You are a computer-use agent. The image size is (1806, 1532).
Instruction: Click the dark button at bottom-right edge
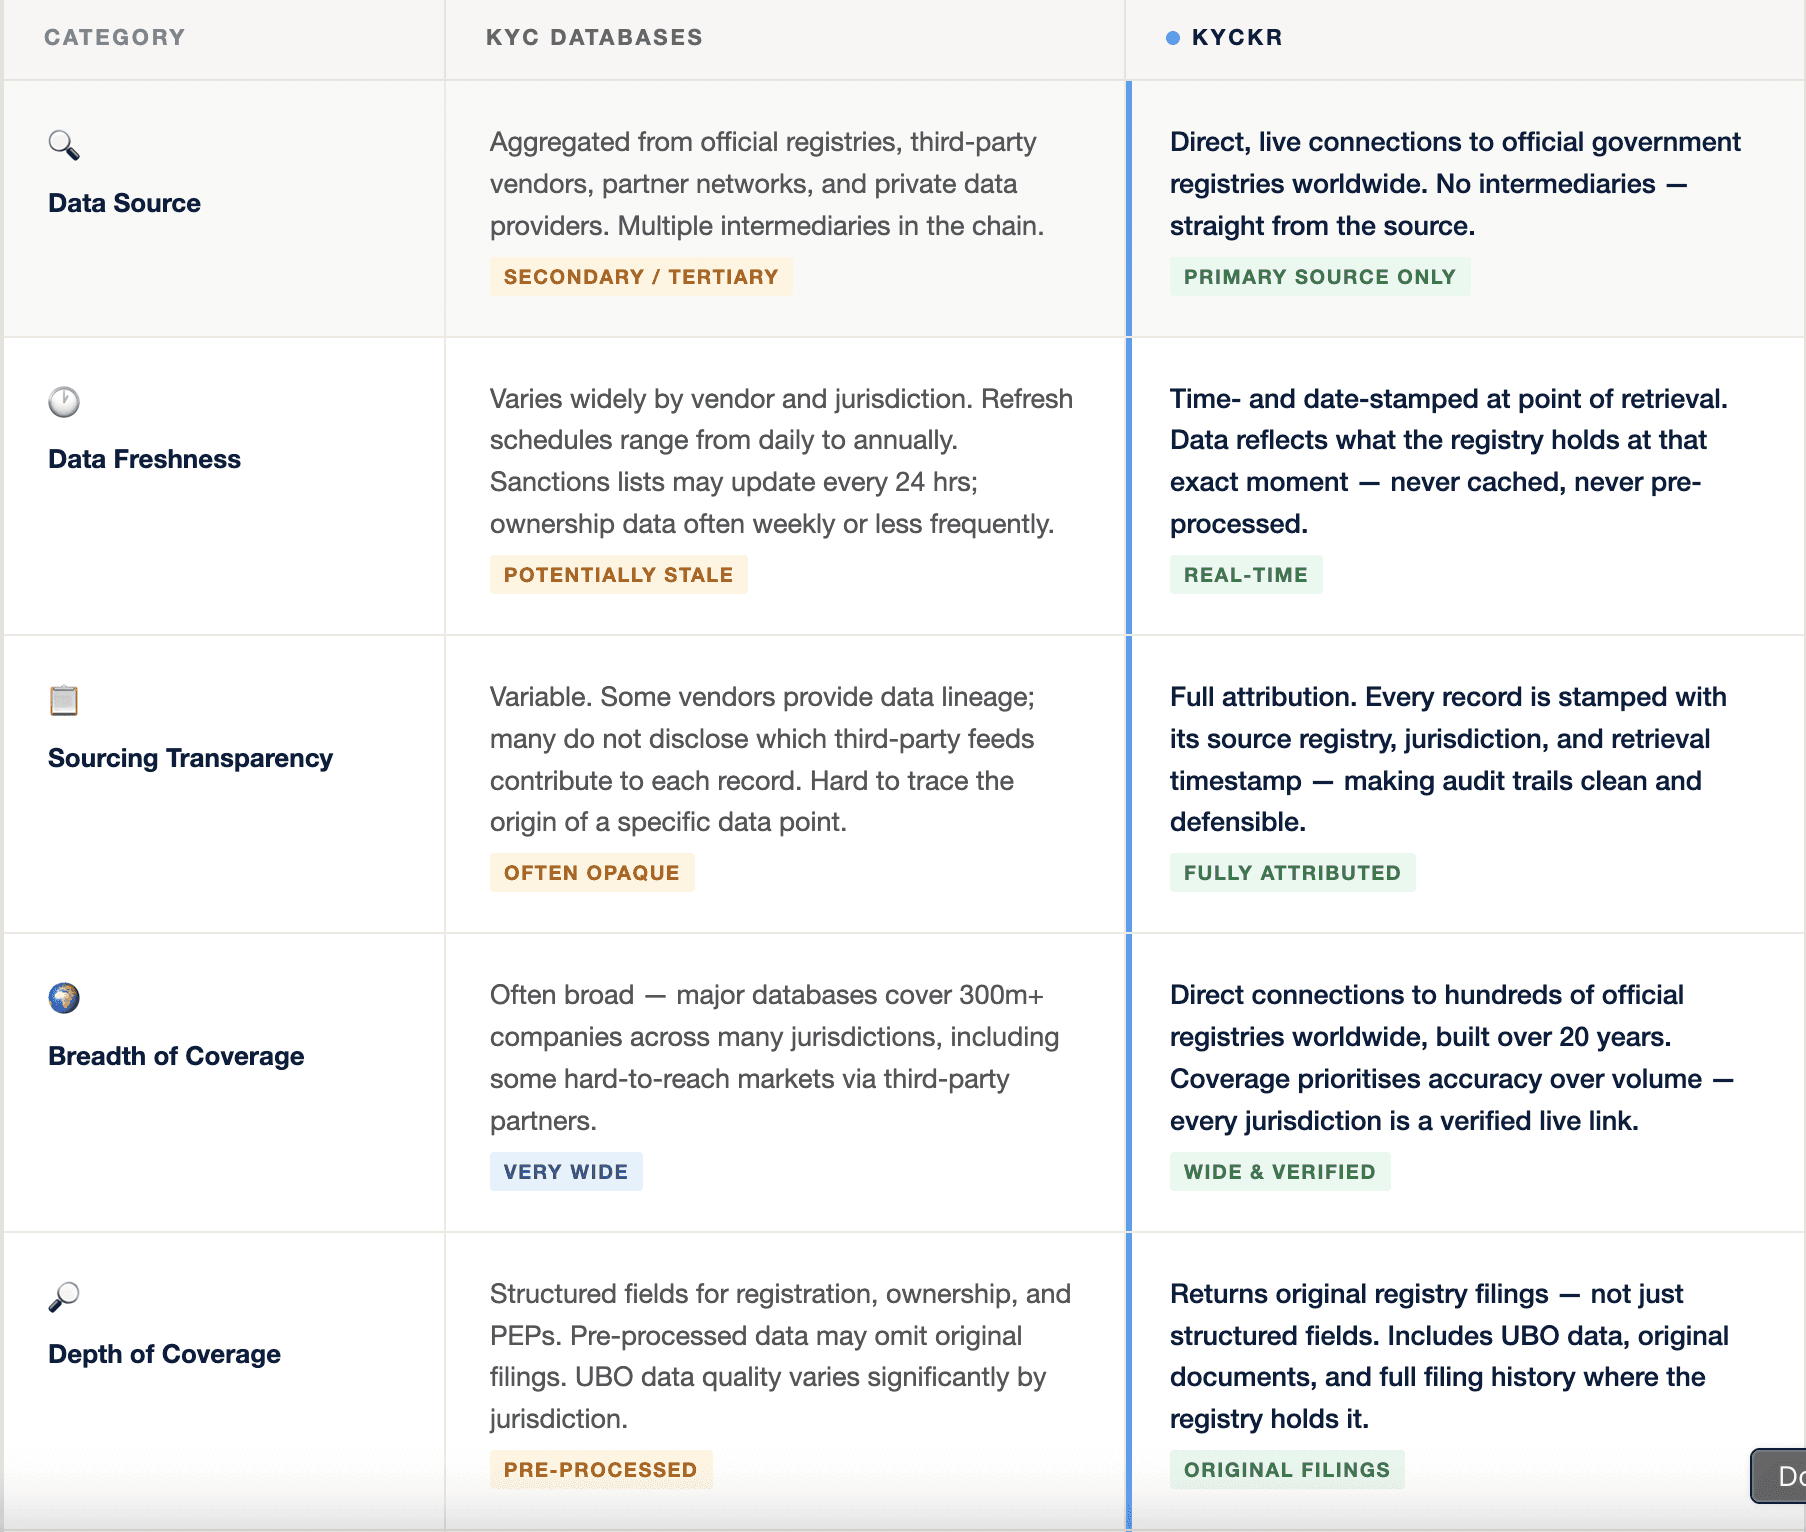coord(1779,1476)
